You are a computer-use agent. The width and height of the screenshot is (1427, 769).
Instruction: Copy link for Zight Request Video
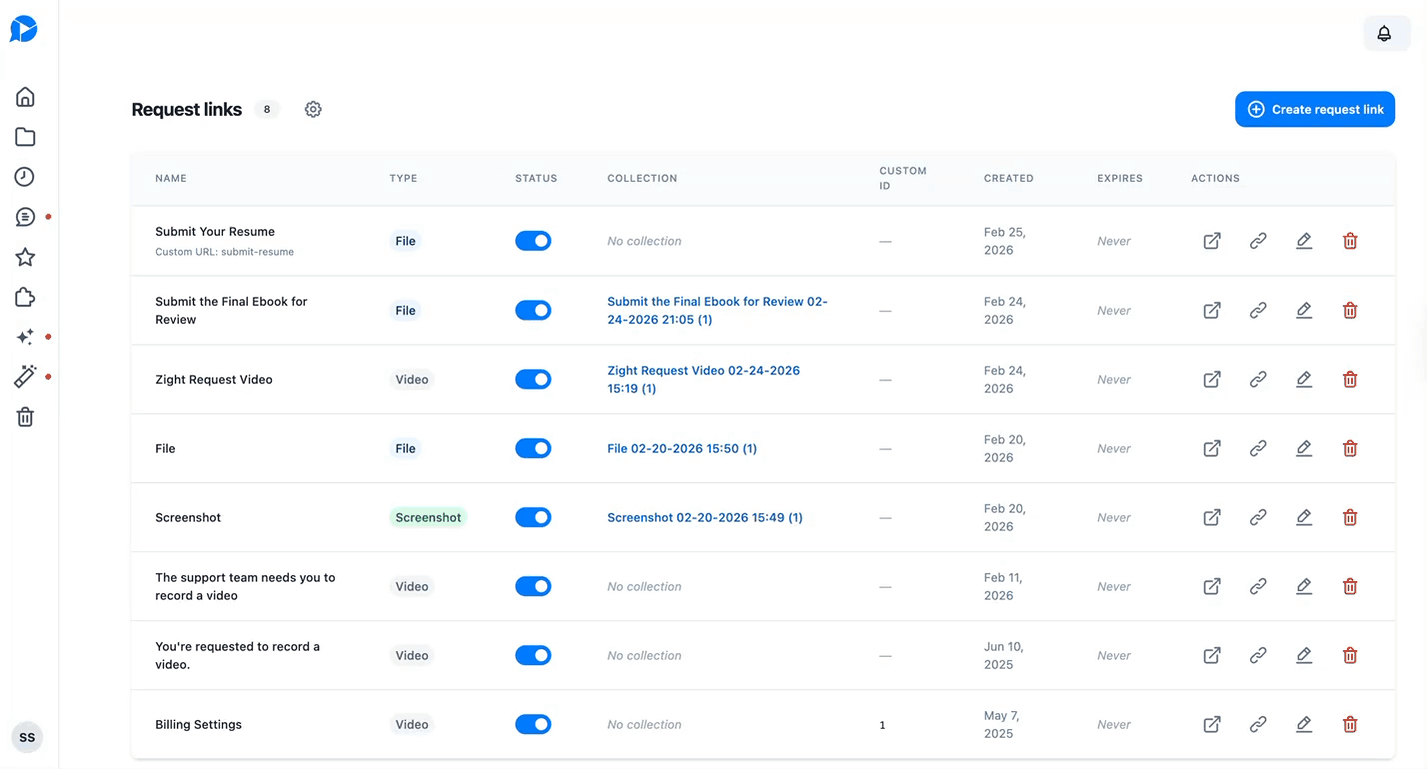[1258, 379]
